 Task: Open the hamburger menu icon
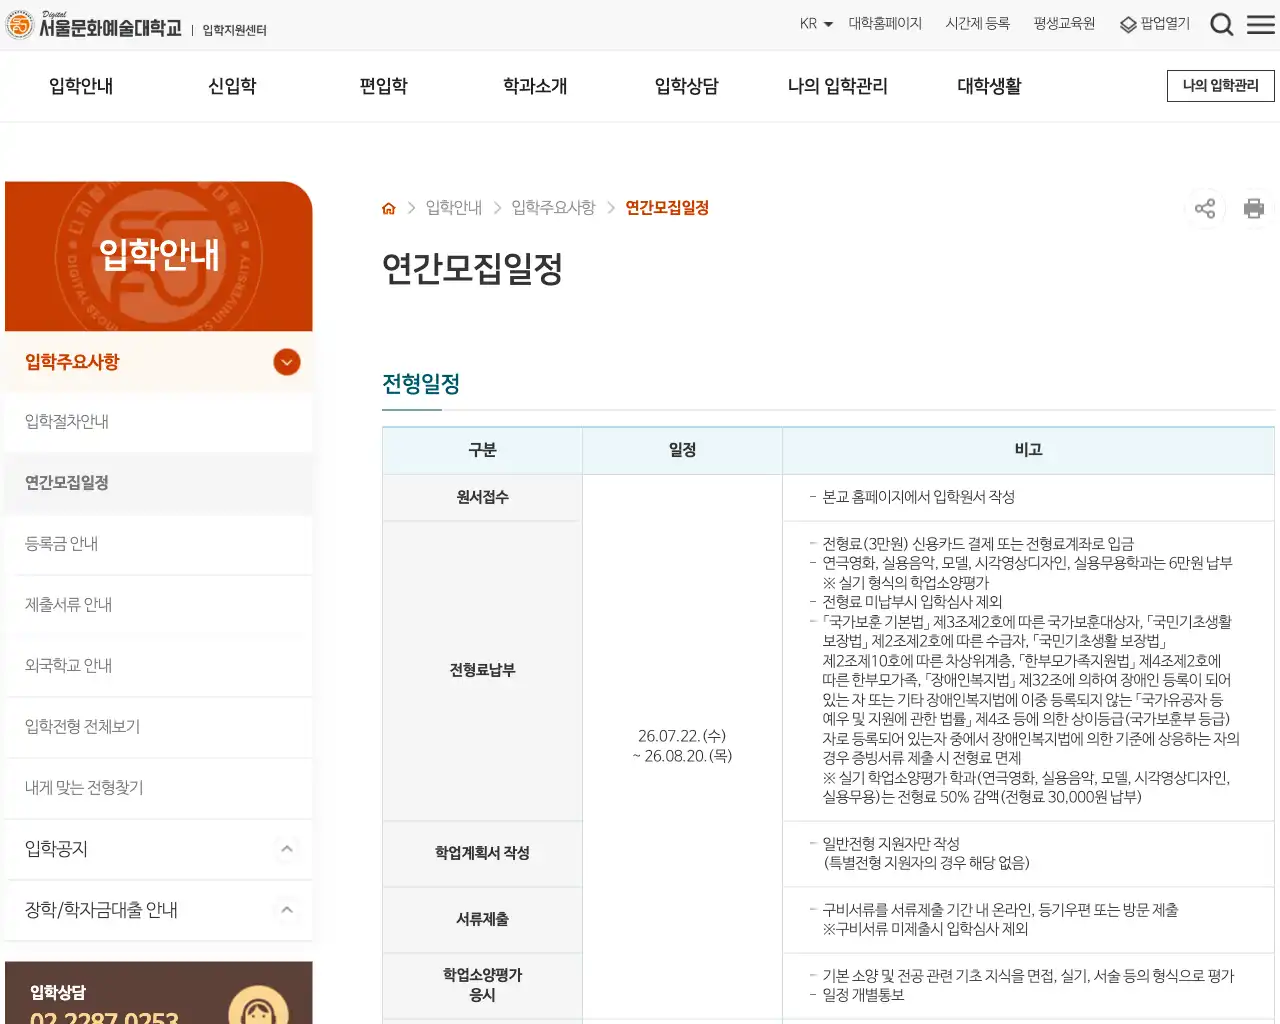pyautogui.click(x=1261, y=24)
